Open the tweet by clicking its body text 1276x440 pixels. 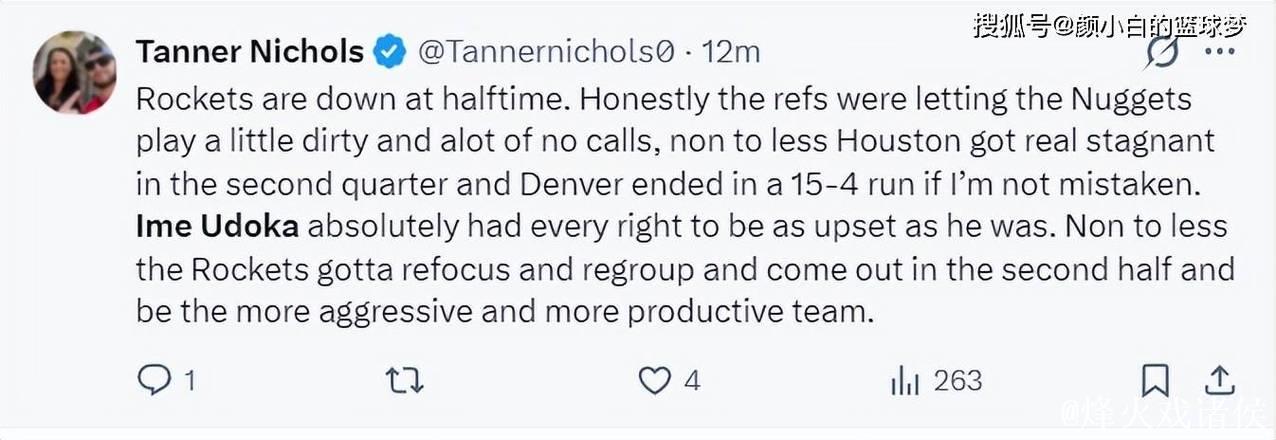click(660, 183)
